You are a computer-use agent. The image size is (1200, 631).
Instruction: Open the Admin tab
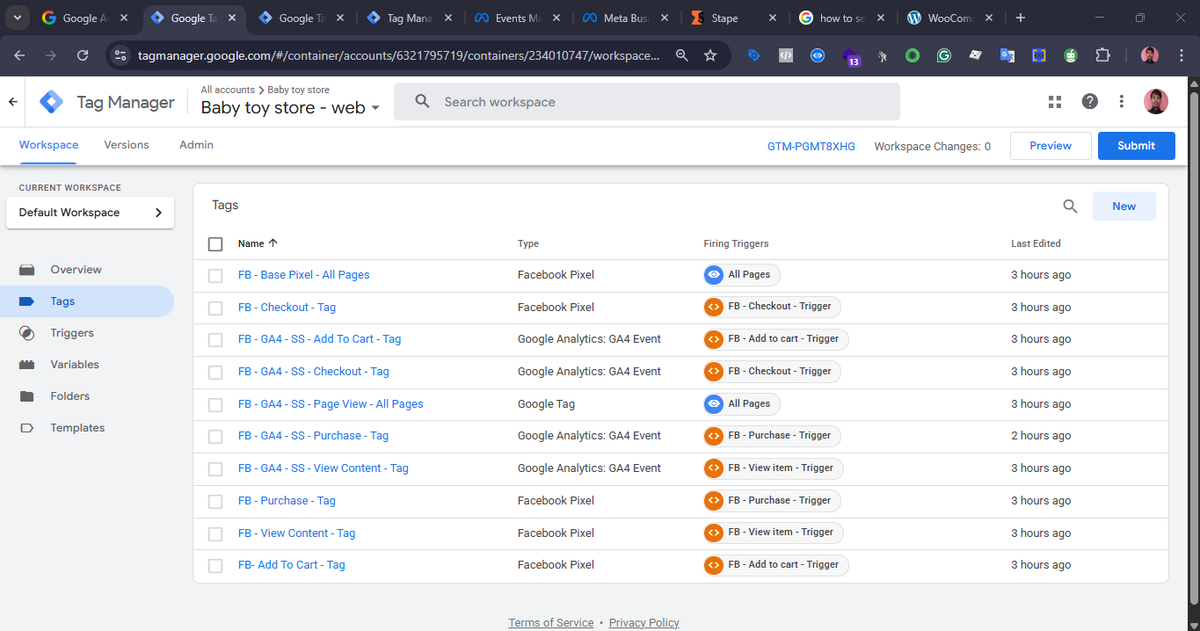coord(195,145)
